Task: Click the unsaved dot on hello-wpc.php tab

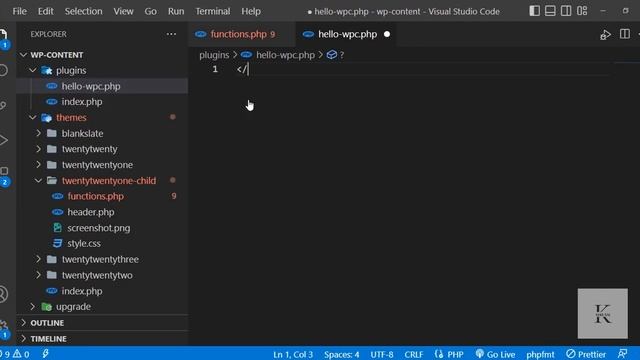Action: [x=387, y=34]
